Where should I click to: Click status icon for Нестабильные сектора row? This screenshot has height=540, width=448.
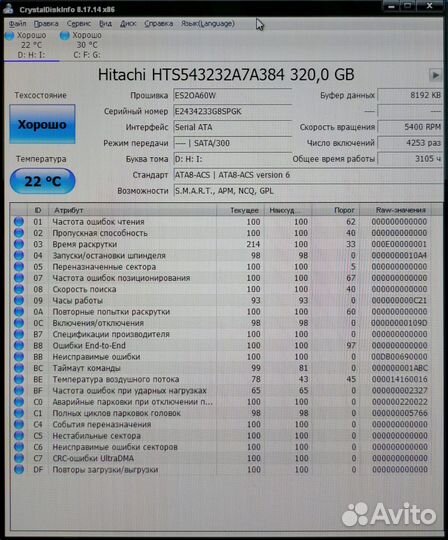point(19,436)
